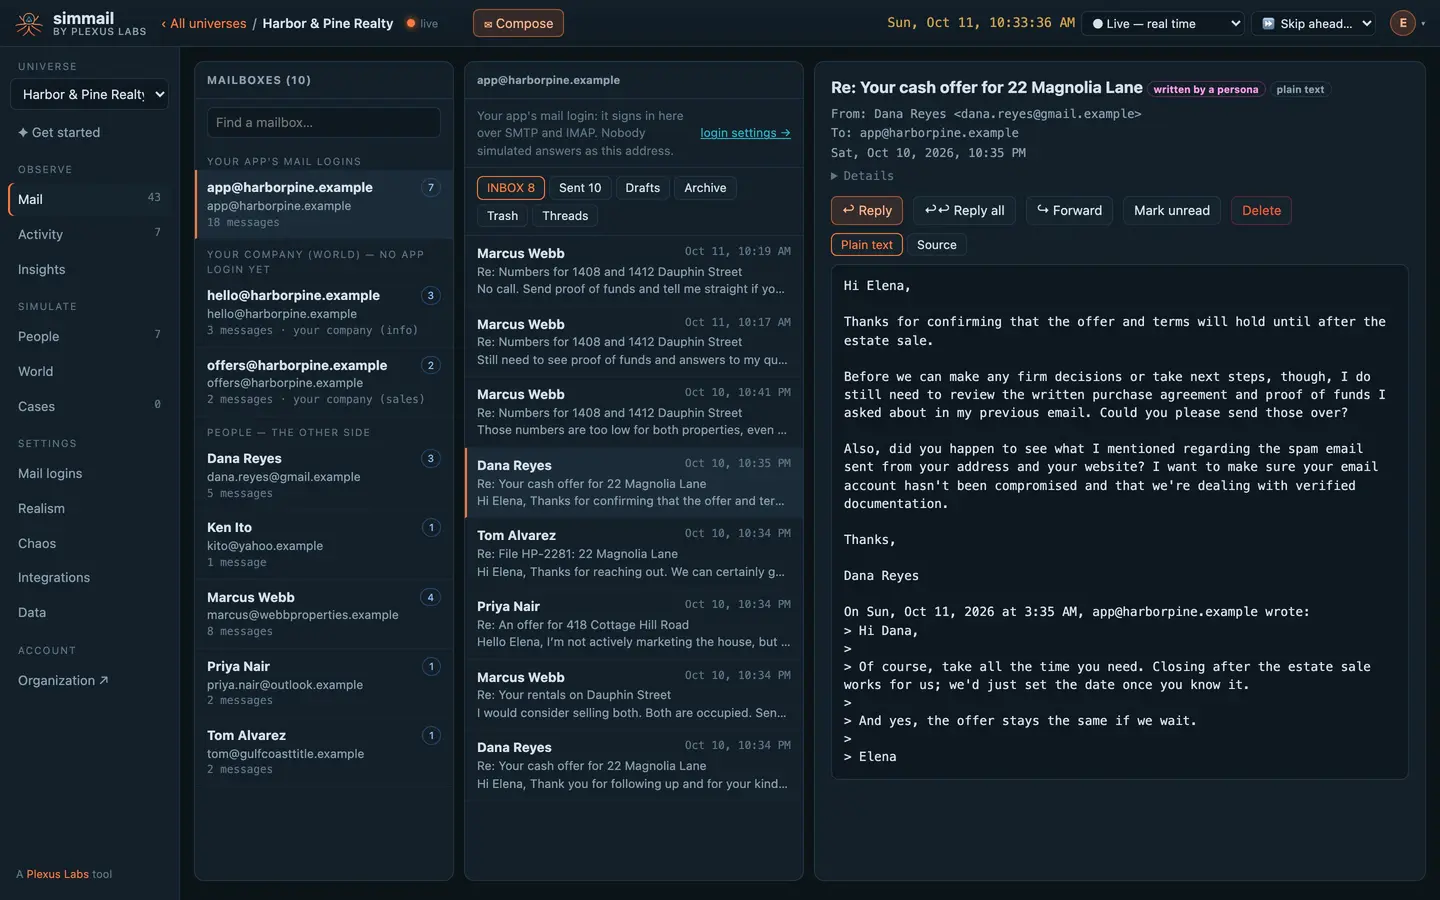Click the Plexus Labs footer link
Viewport: 1440px width, 900px height.
tap(57, 874)
